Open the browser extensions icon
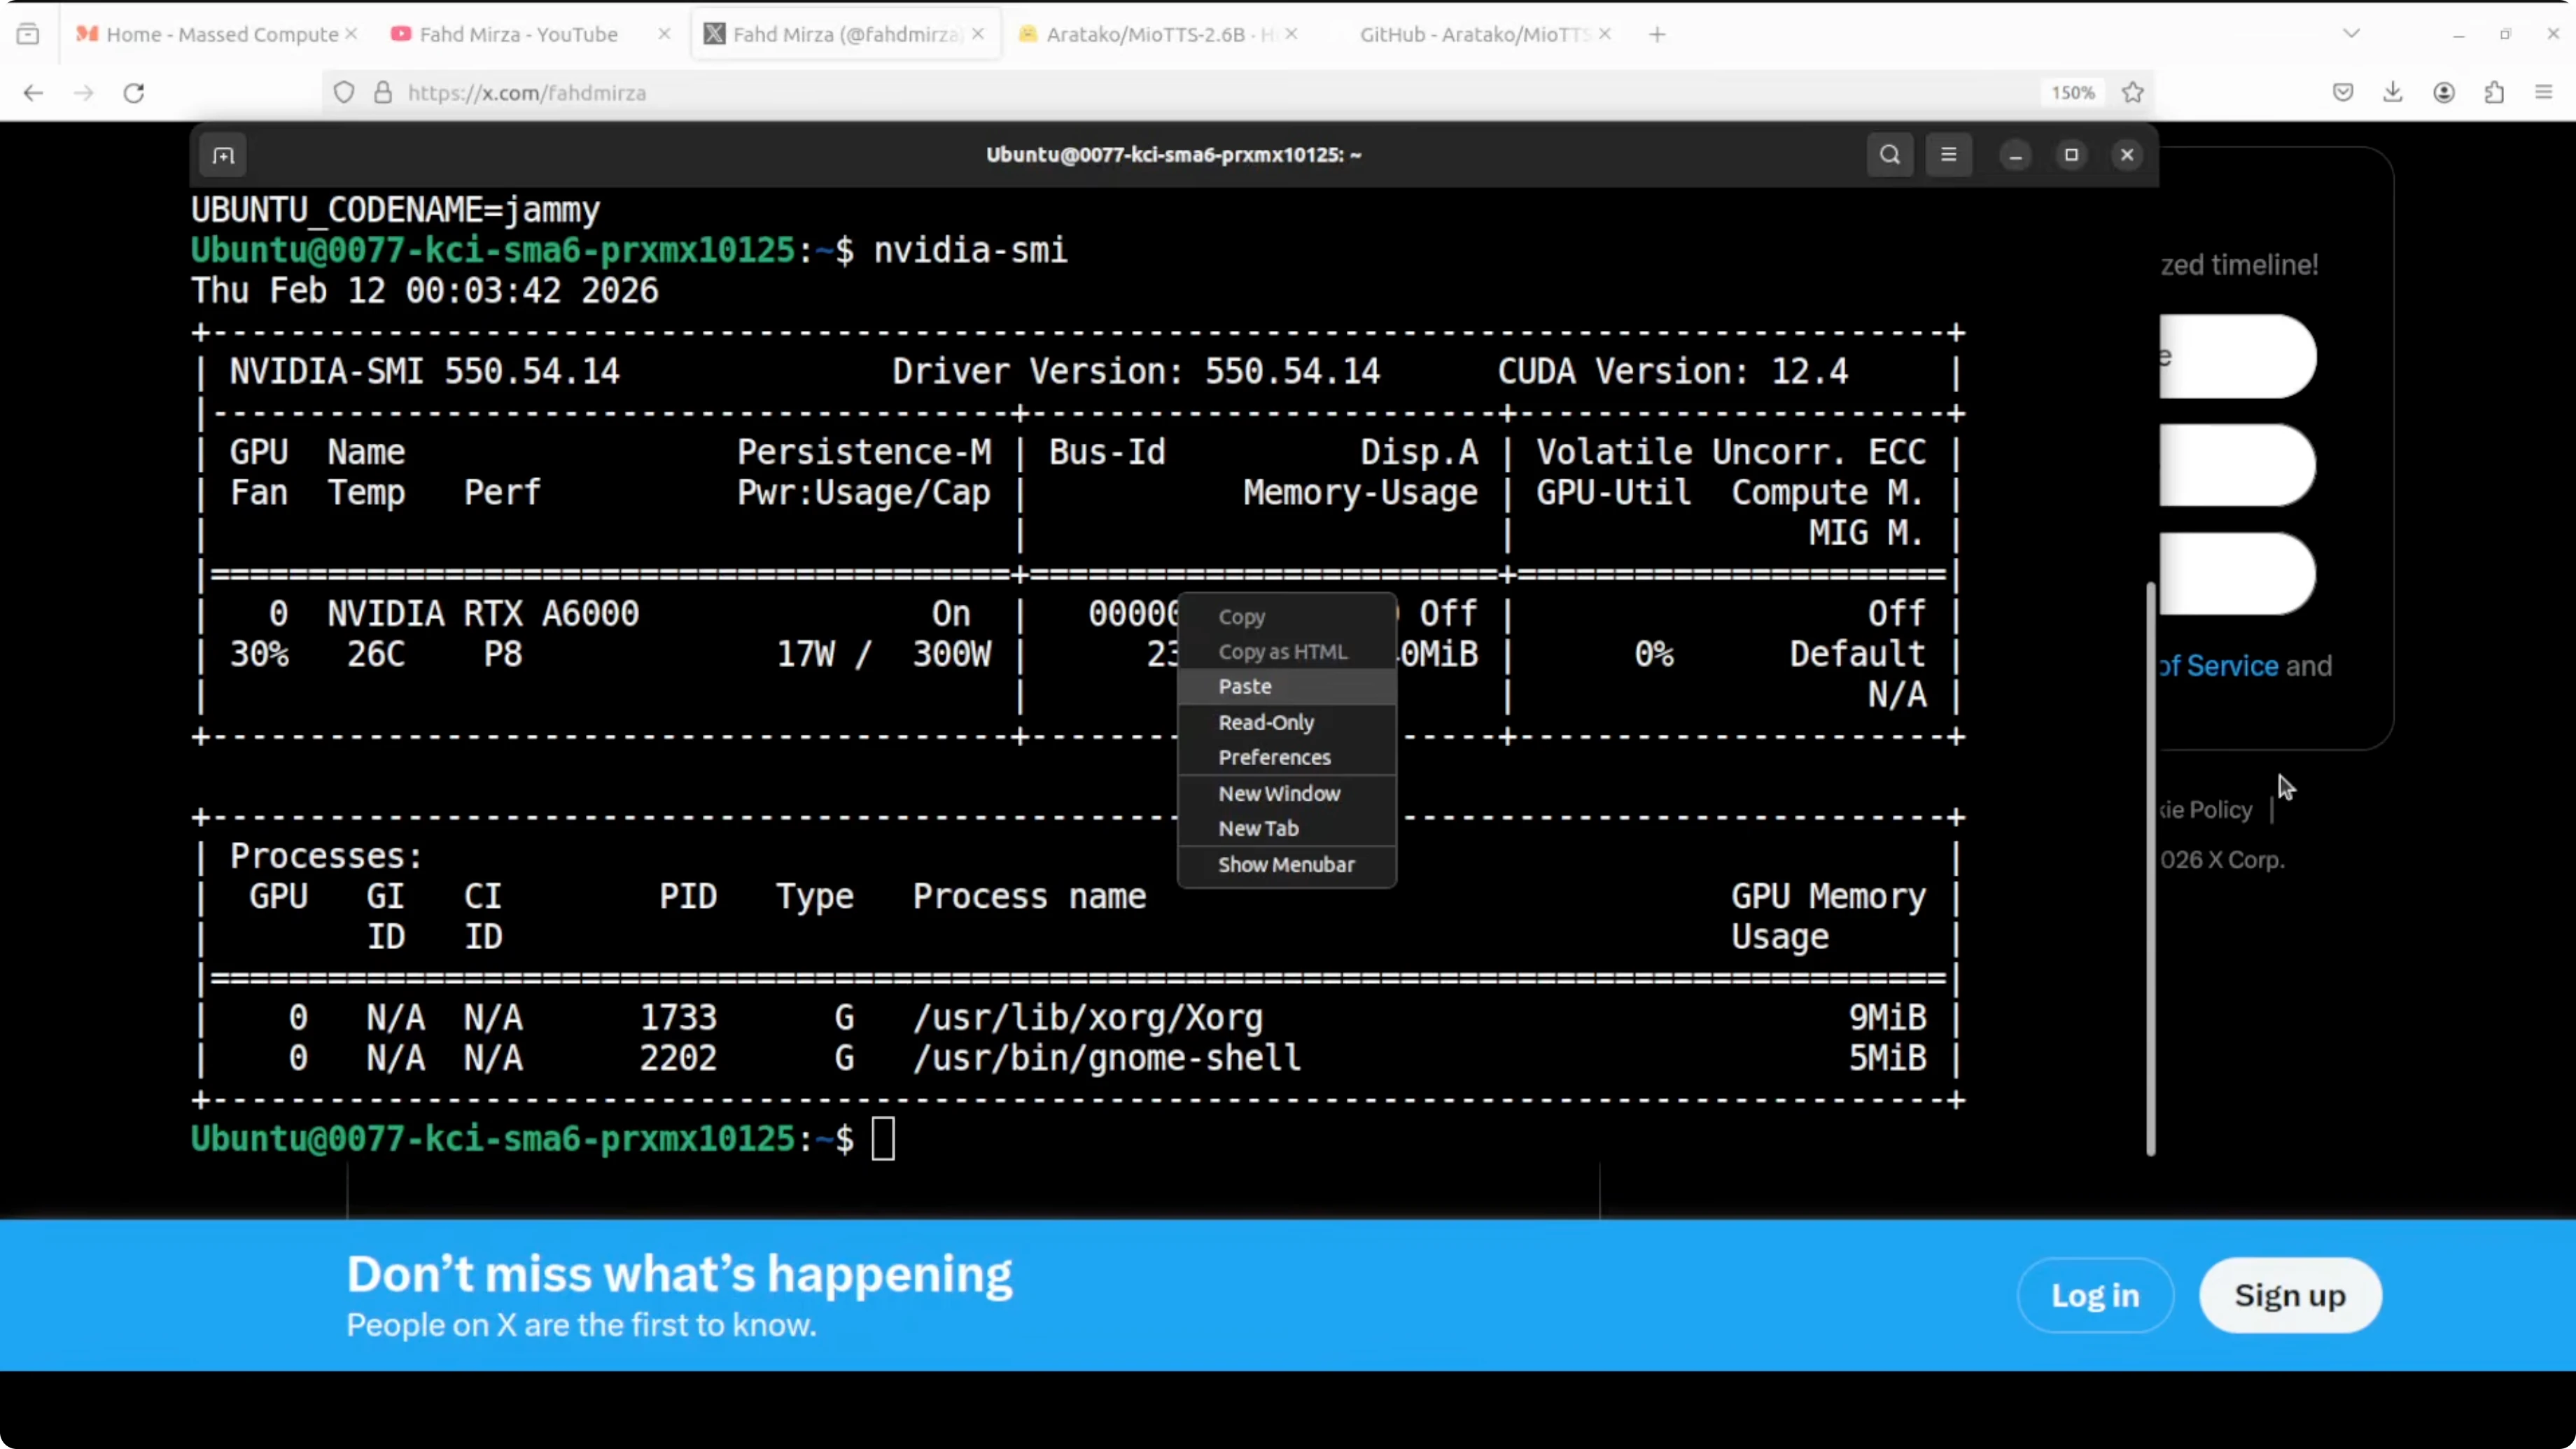 [2494, 93]
